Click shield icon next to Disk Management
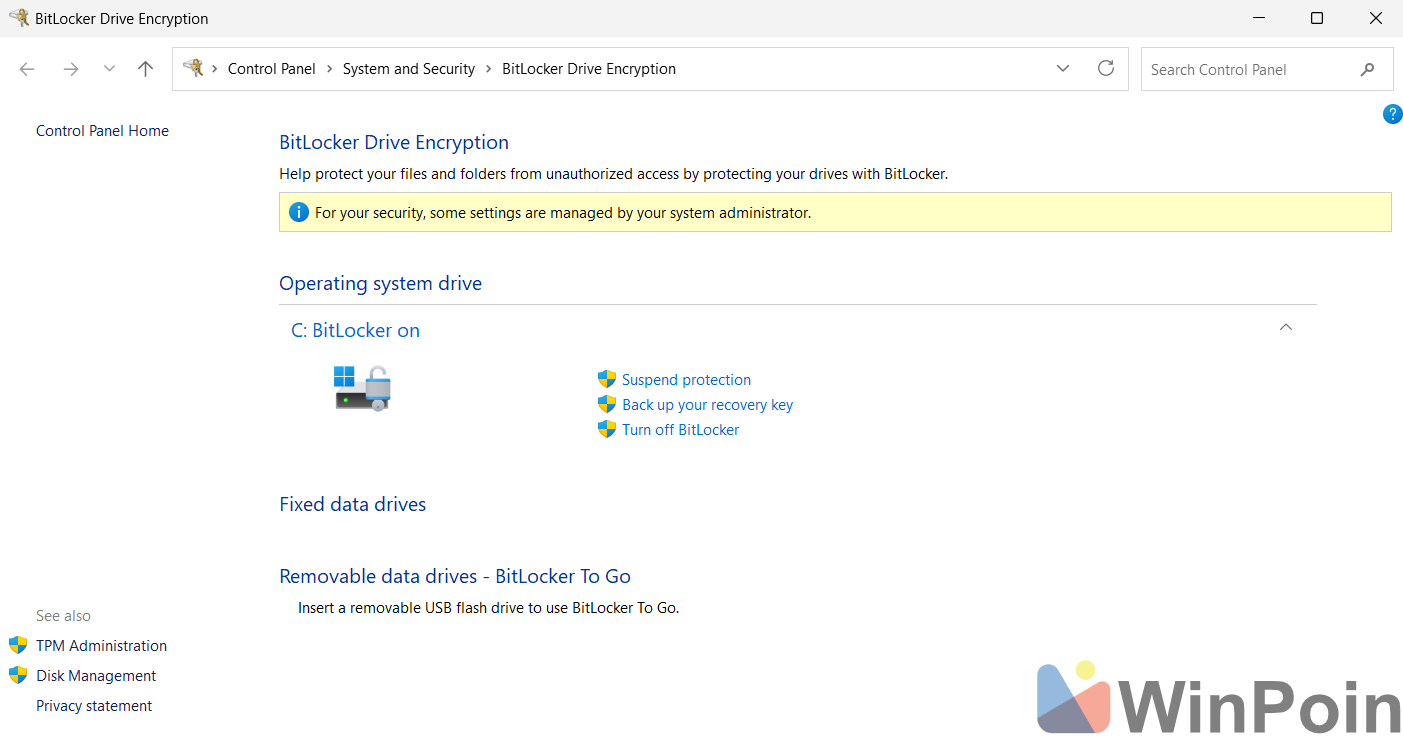The height and width of the screenshot is (737, 1403). click(x=18, y=675)
